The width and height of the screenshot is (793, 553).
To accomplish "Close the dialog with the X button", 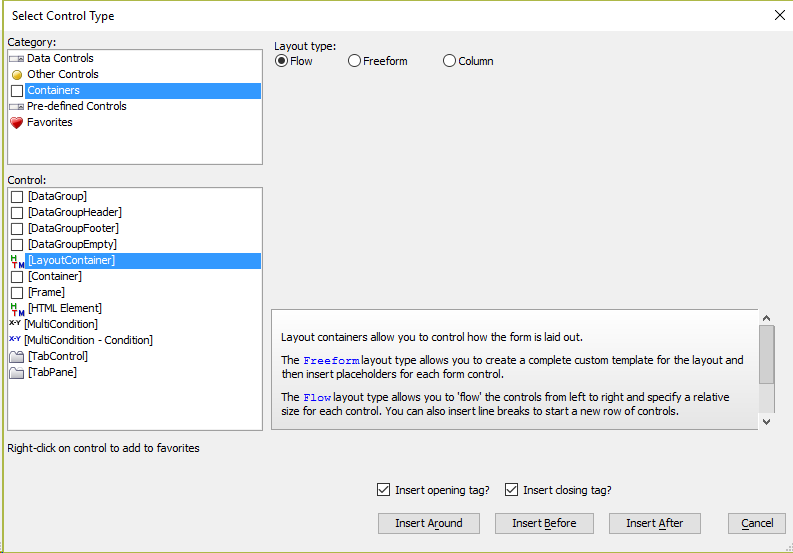I will click(x=780, y=16).
